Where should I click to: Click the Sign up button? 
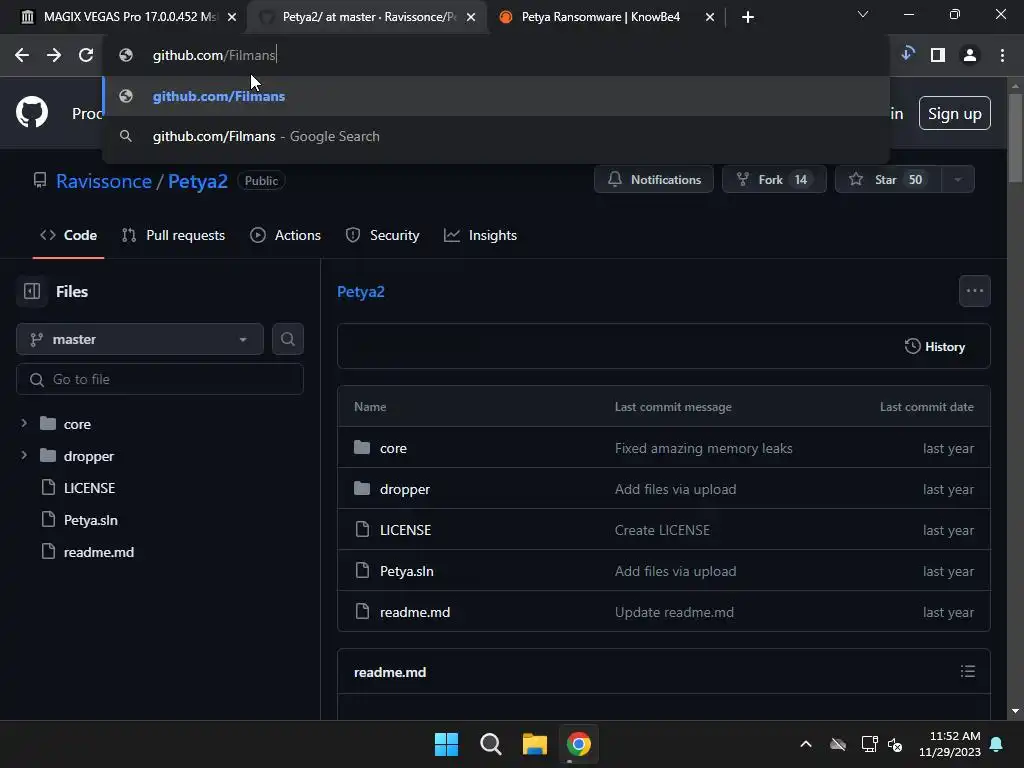click(954, 113)
